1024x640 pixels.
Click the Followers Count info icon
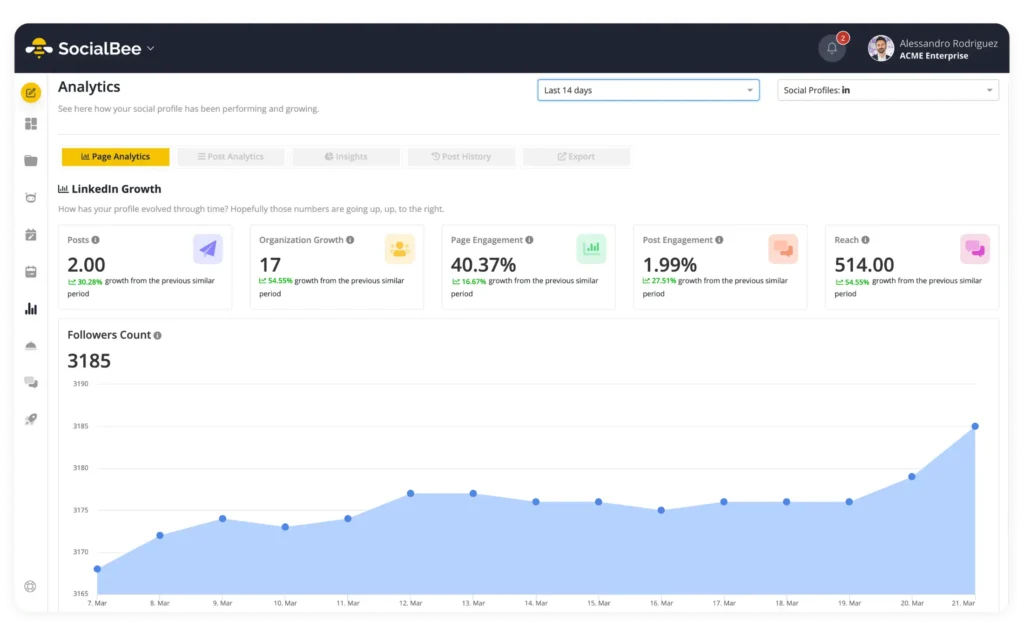tap(157, 336)
